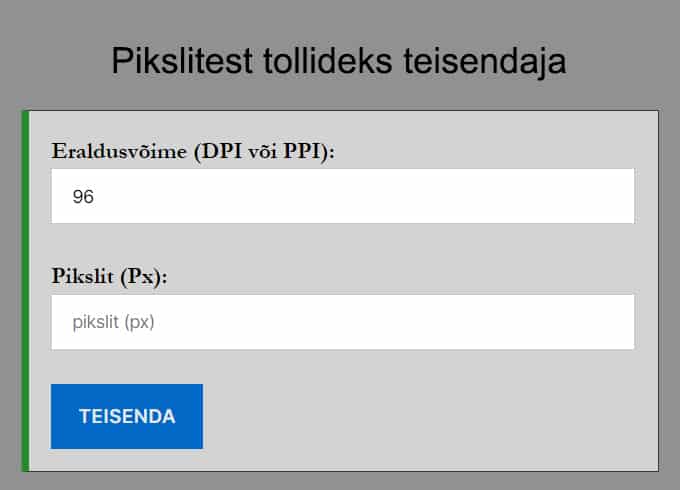Click the value 96 in the resolution field
The image size is (680, 490).
83,197
